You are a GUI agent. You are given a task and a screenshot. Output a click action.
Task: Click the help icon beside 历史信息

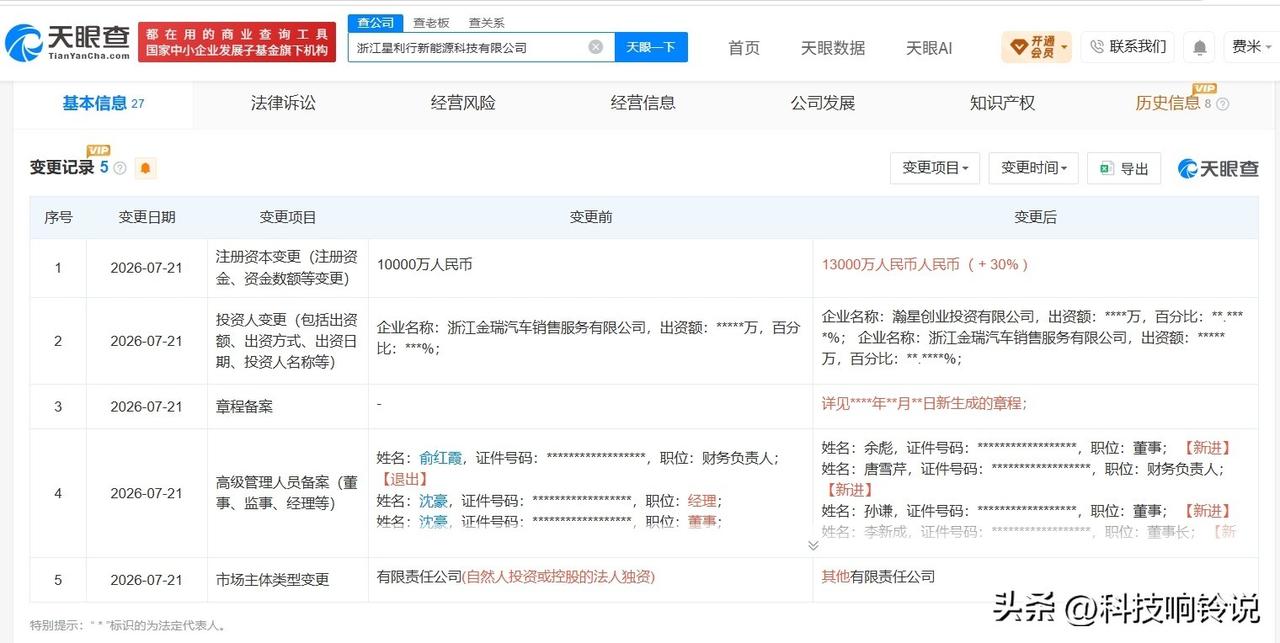[1222, 104]
